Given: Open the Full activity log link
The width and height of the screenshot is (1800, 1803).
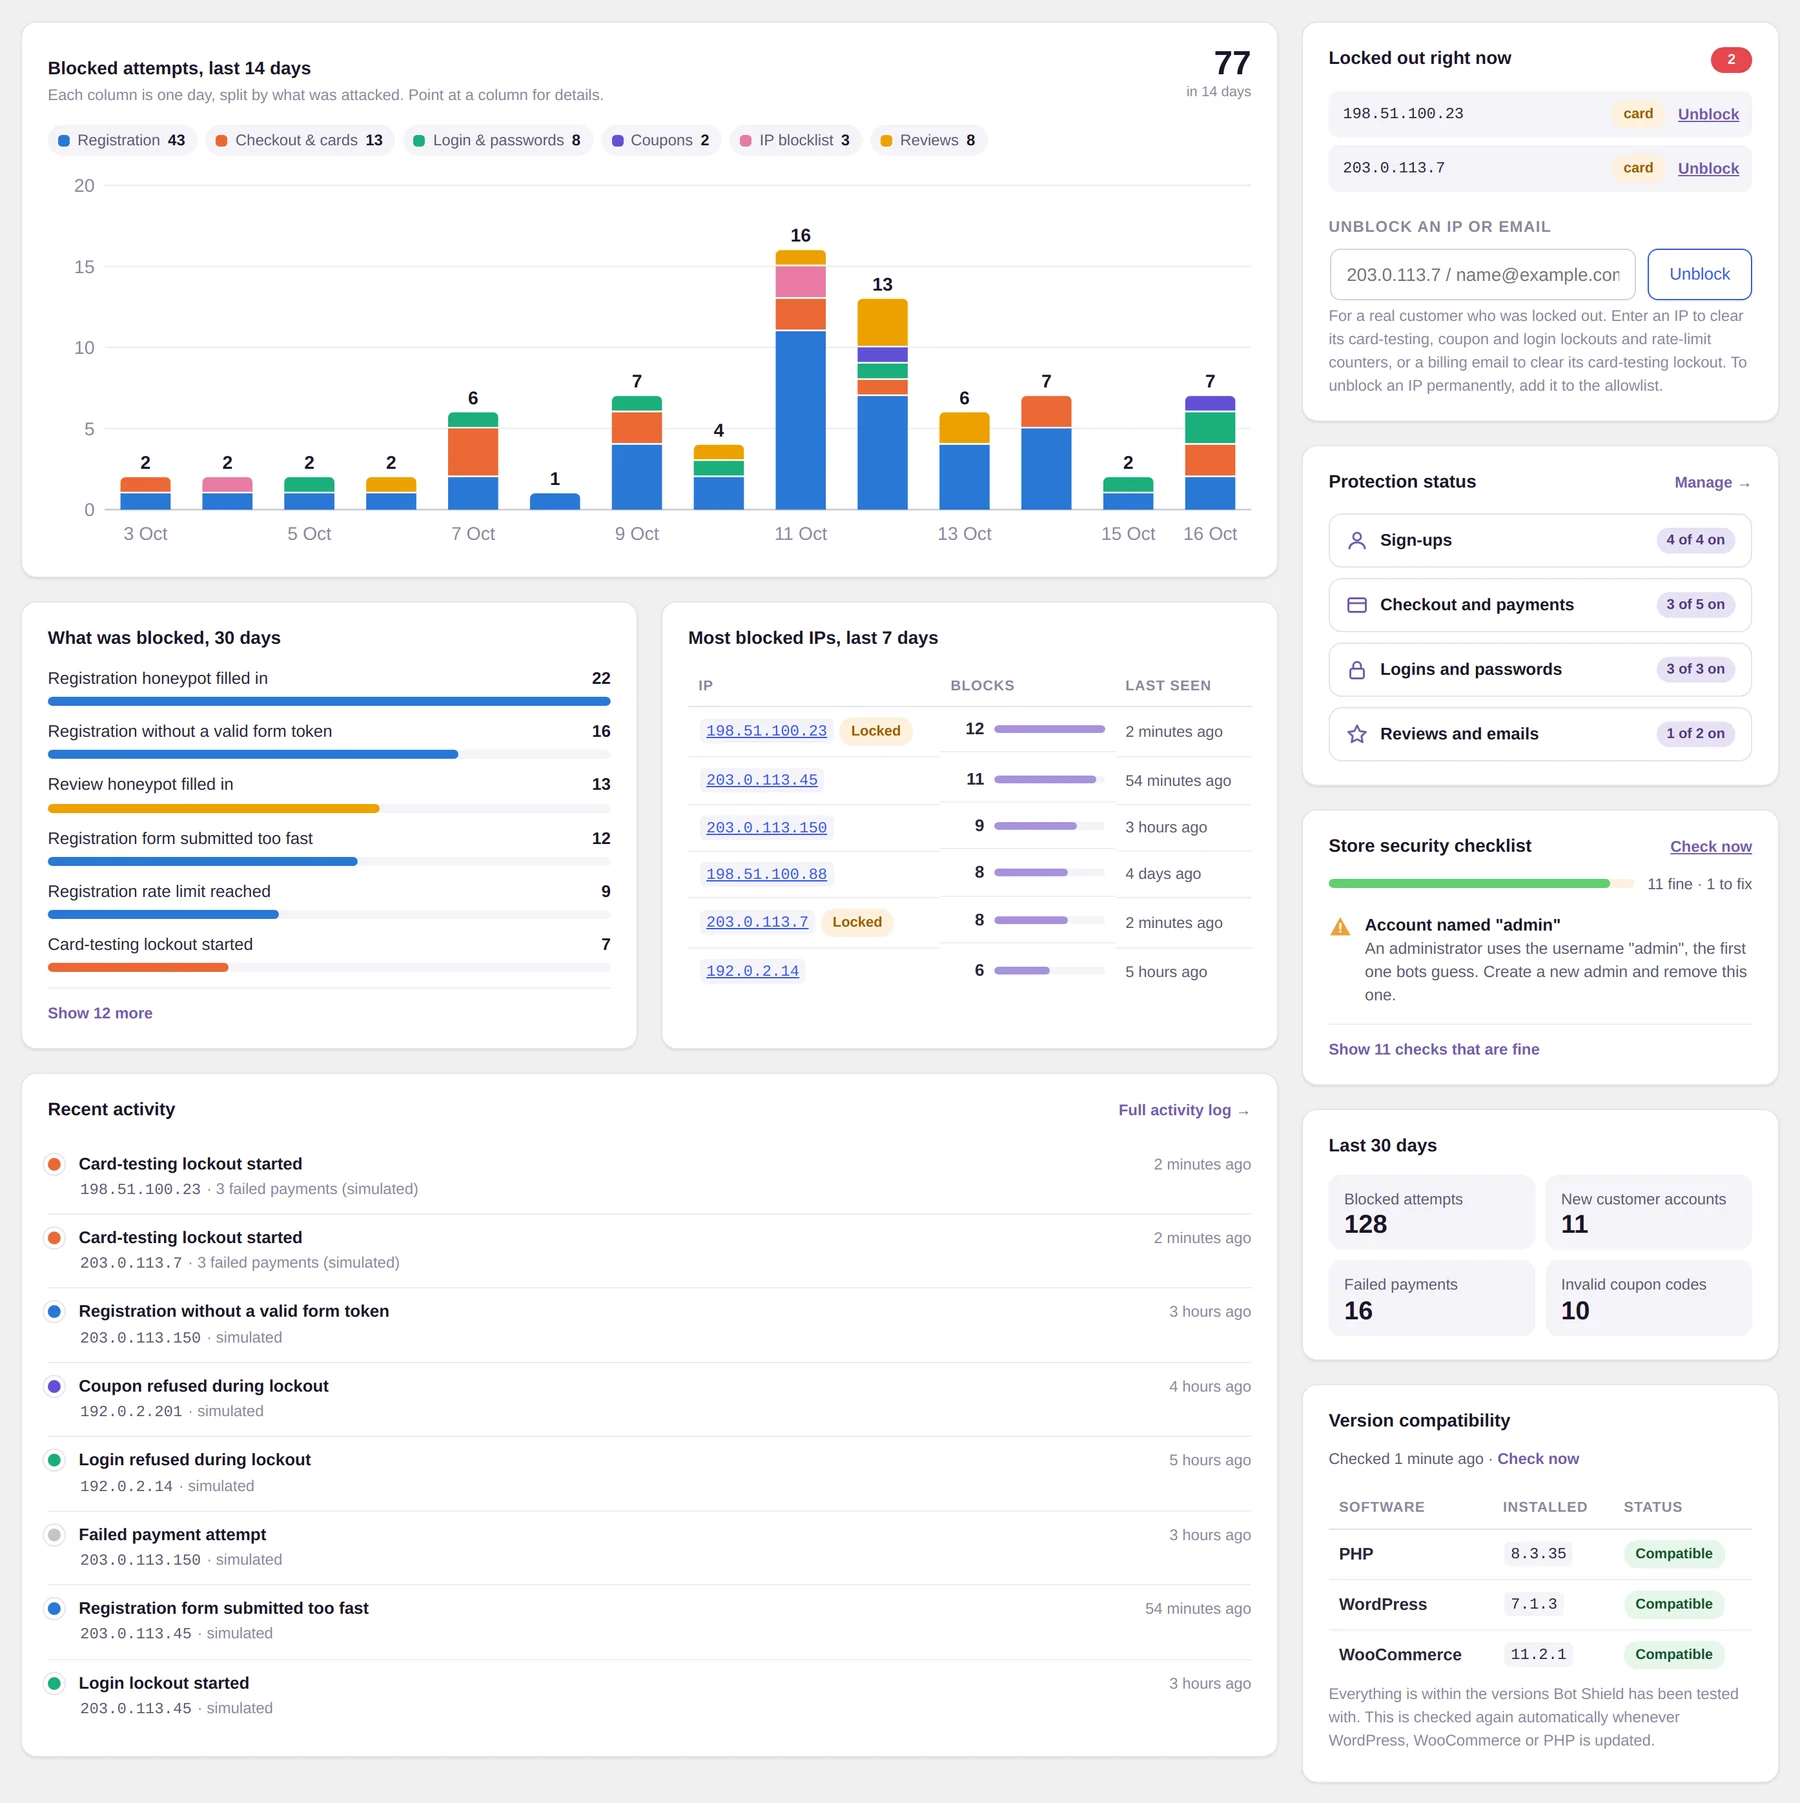Looking at the screenshot, I should [1184, 1110].
